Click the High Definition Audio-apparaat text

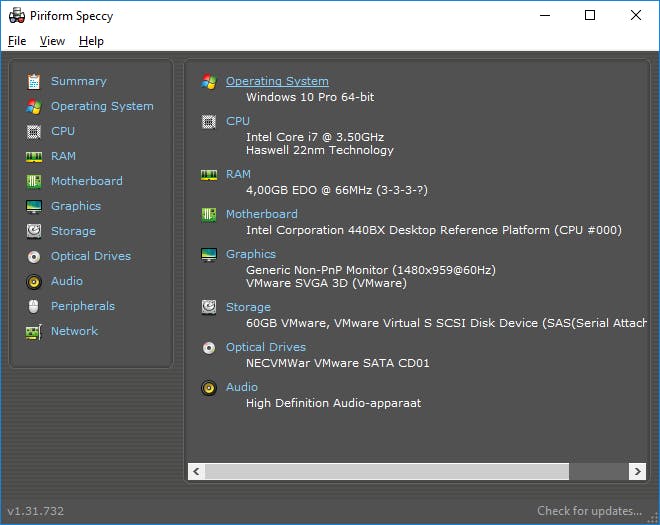click(x=333, y=403)
